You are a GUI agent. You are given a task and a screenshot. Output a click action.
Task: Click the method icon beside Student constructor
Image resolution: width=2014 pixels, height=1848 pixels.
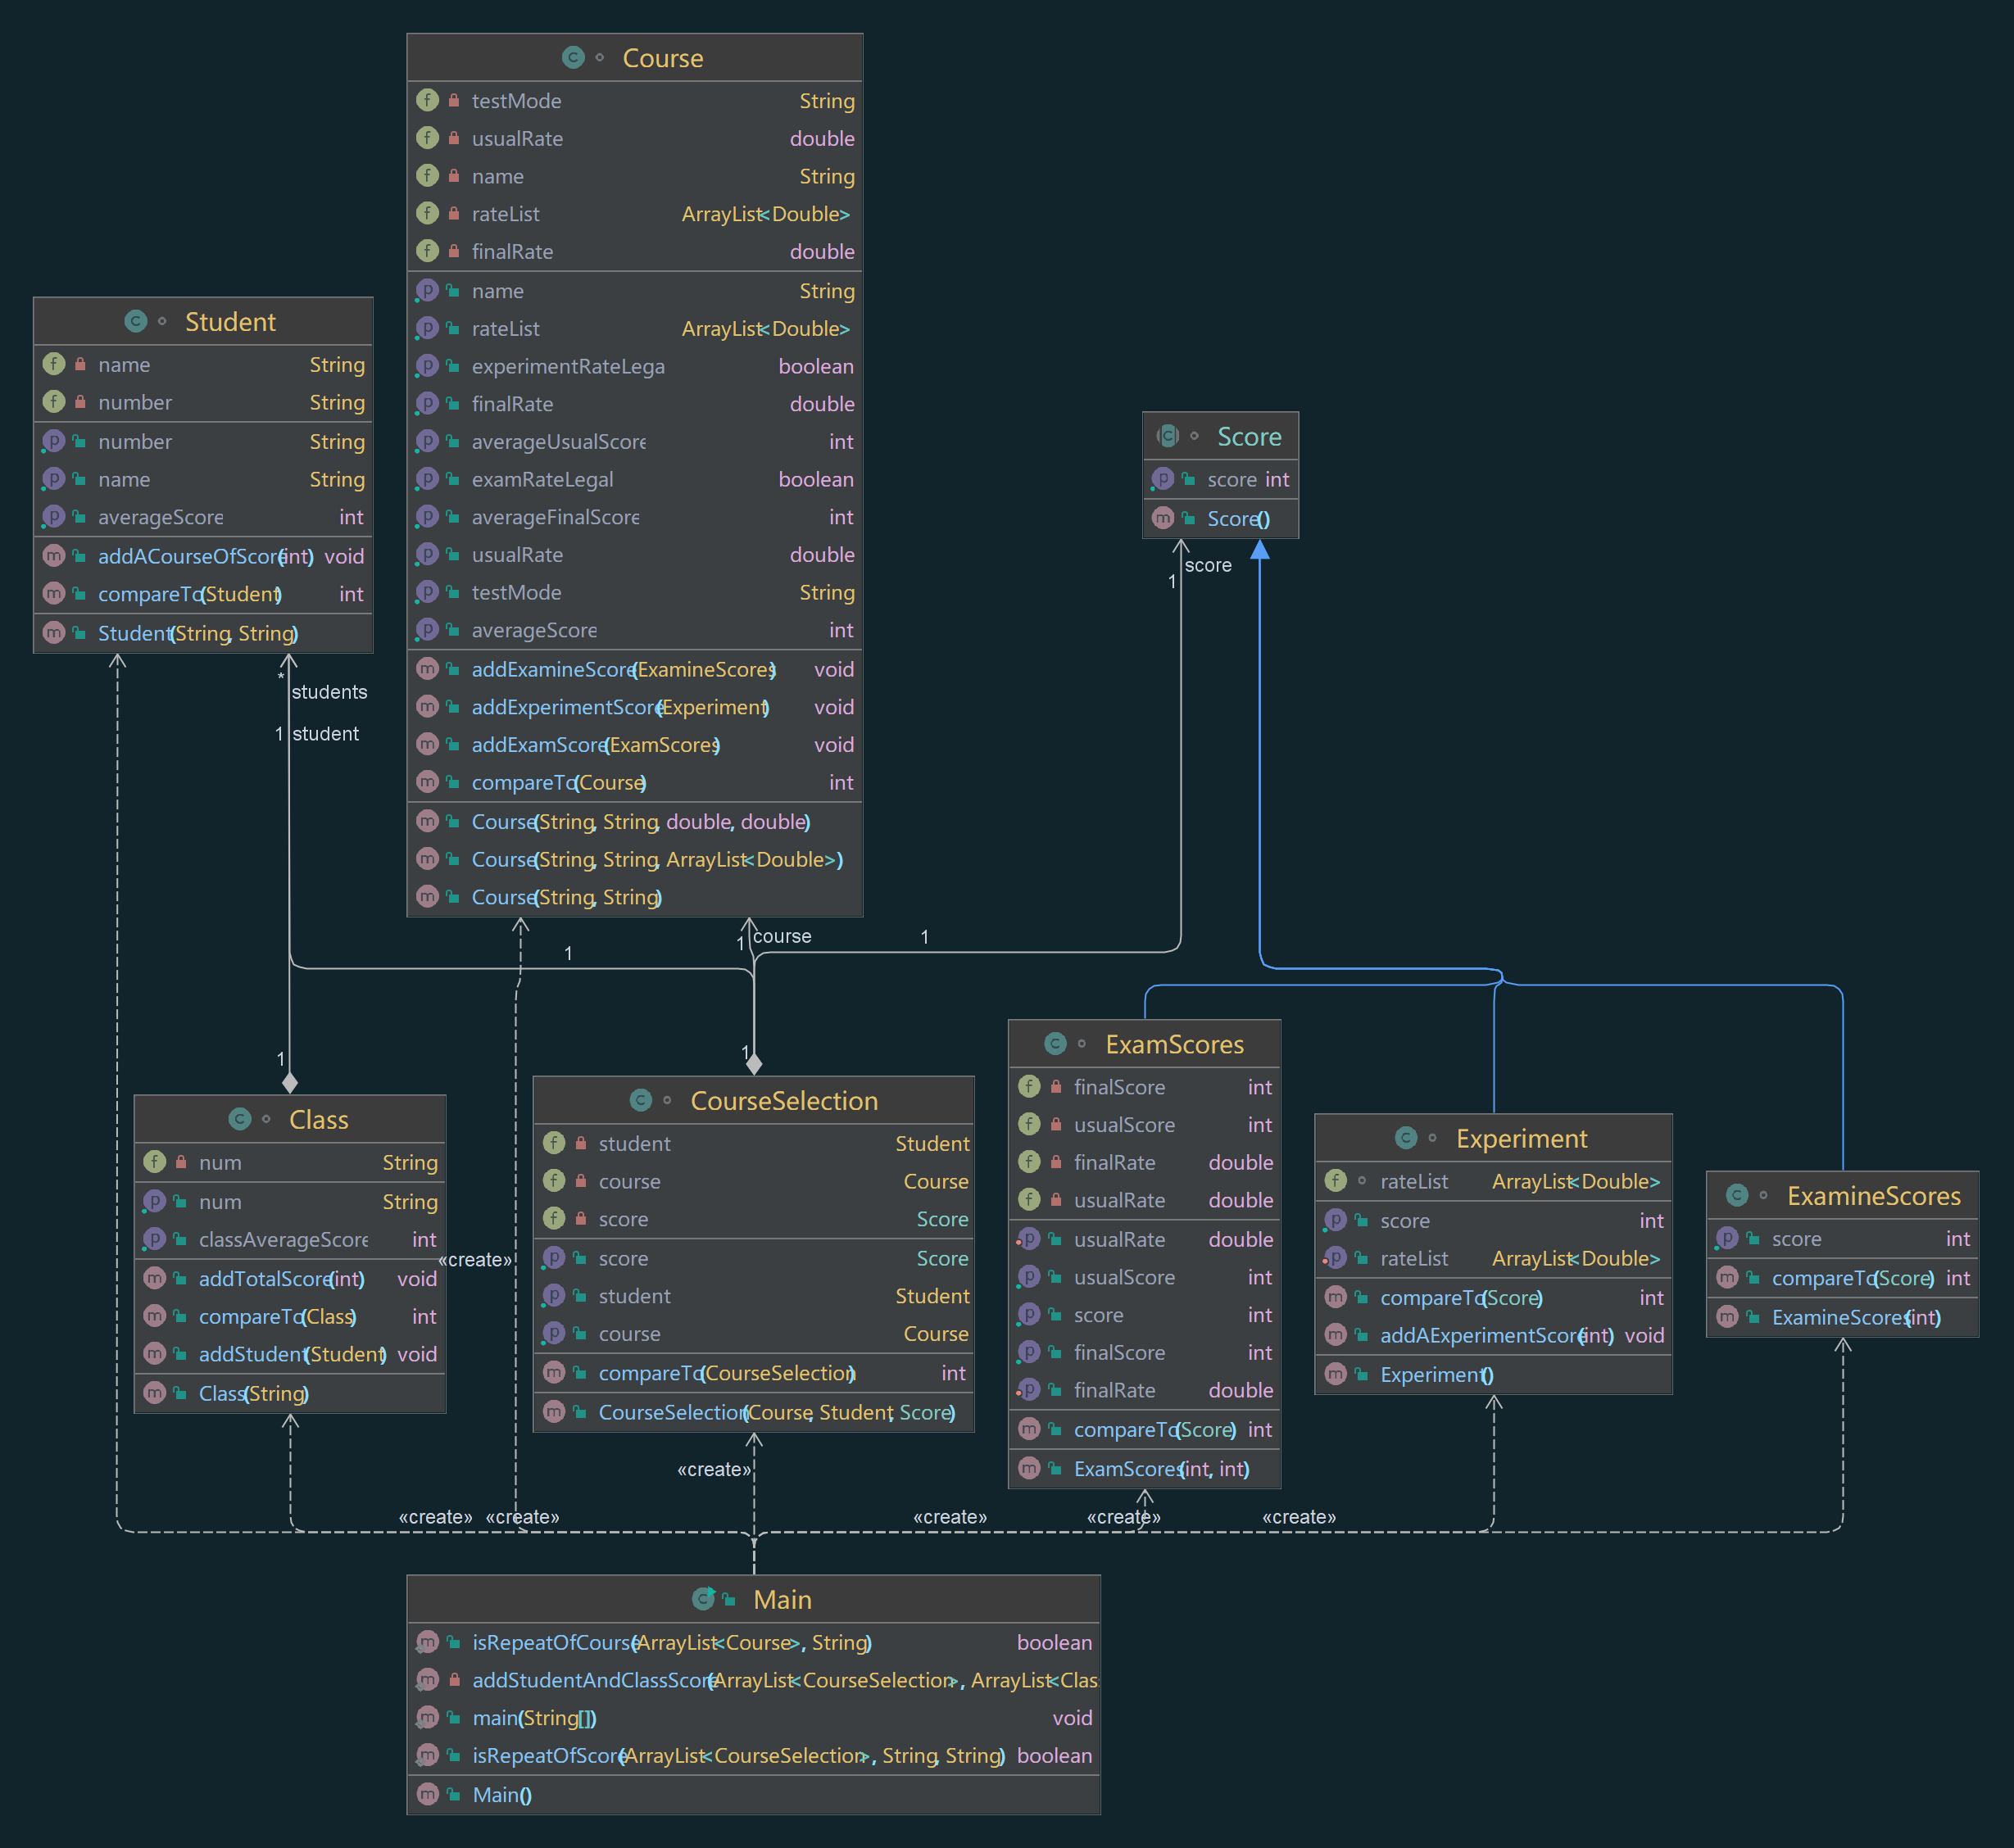(54, 633)
